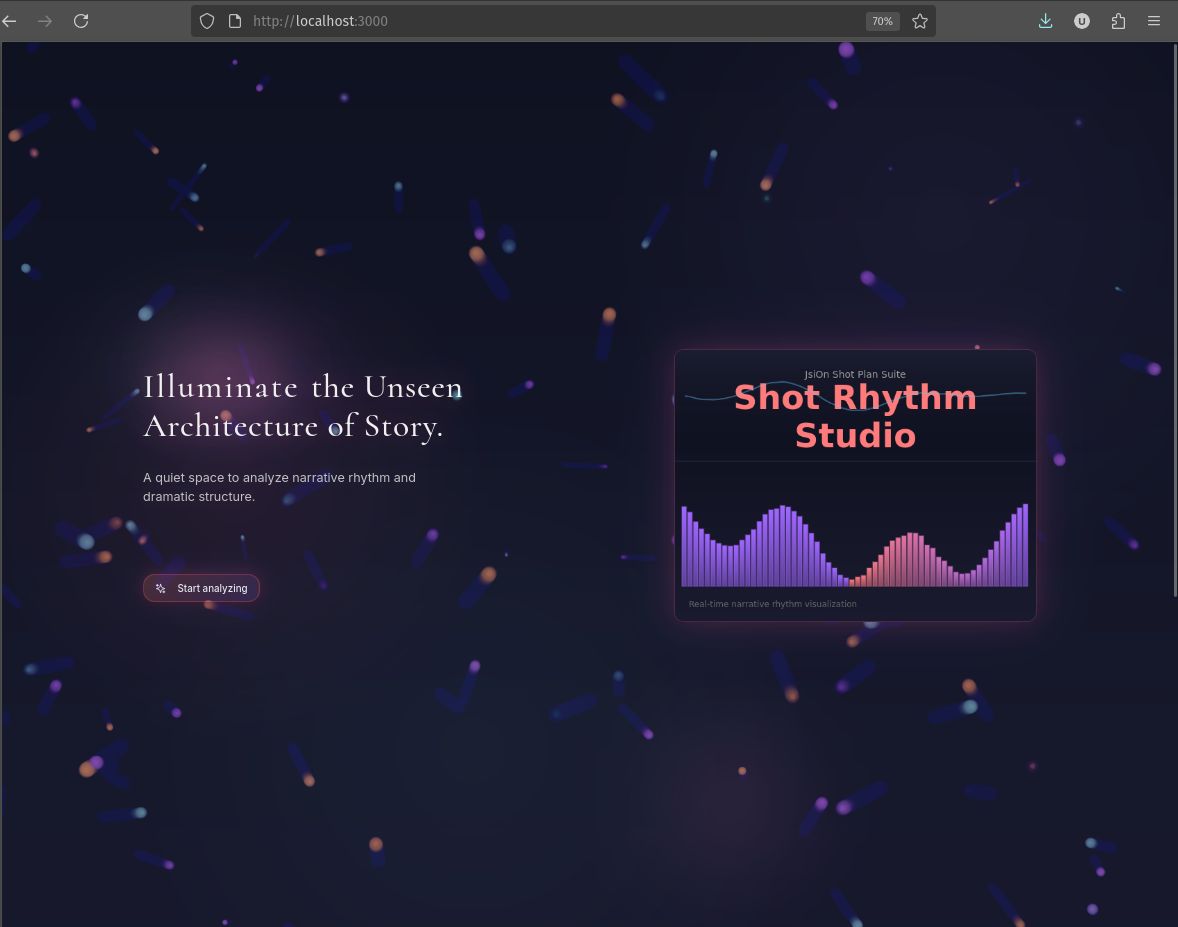This screenshot has height=927, width=1178.
Task: Click the rhythm bar-chart visualization
Action: pyautogui.click(x=855, y=545)
